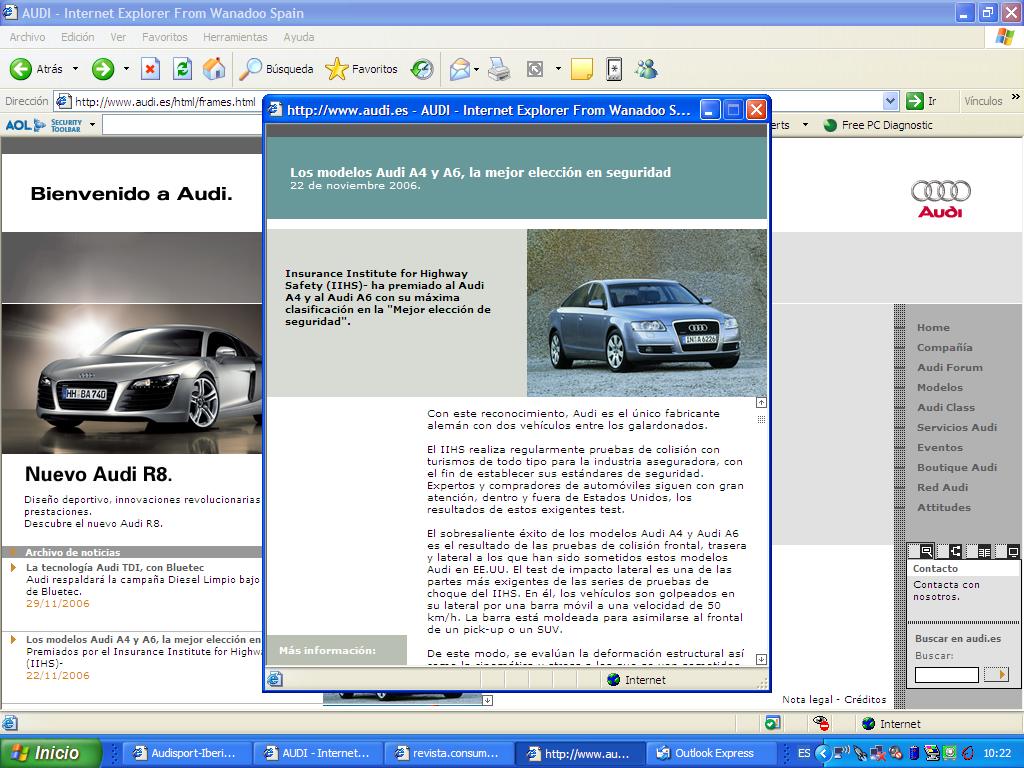
Task: Click the AOL Security Toolbar logo
Action: (44, 125)
